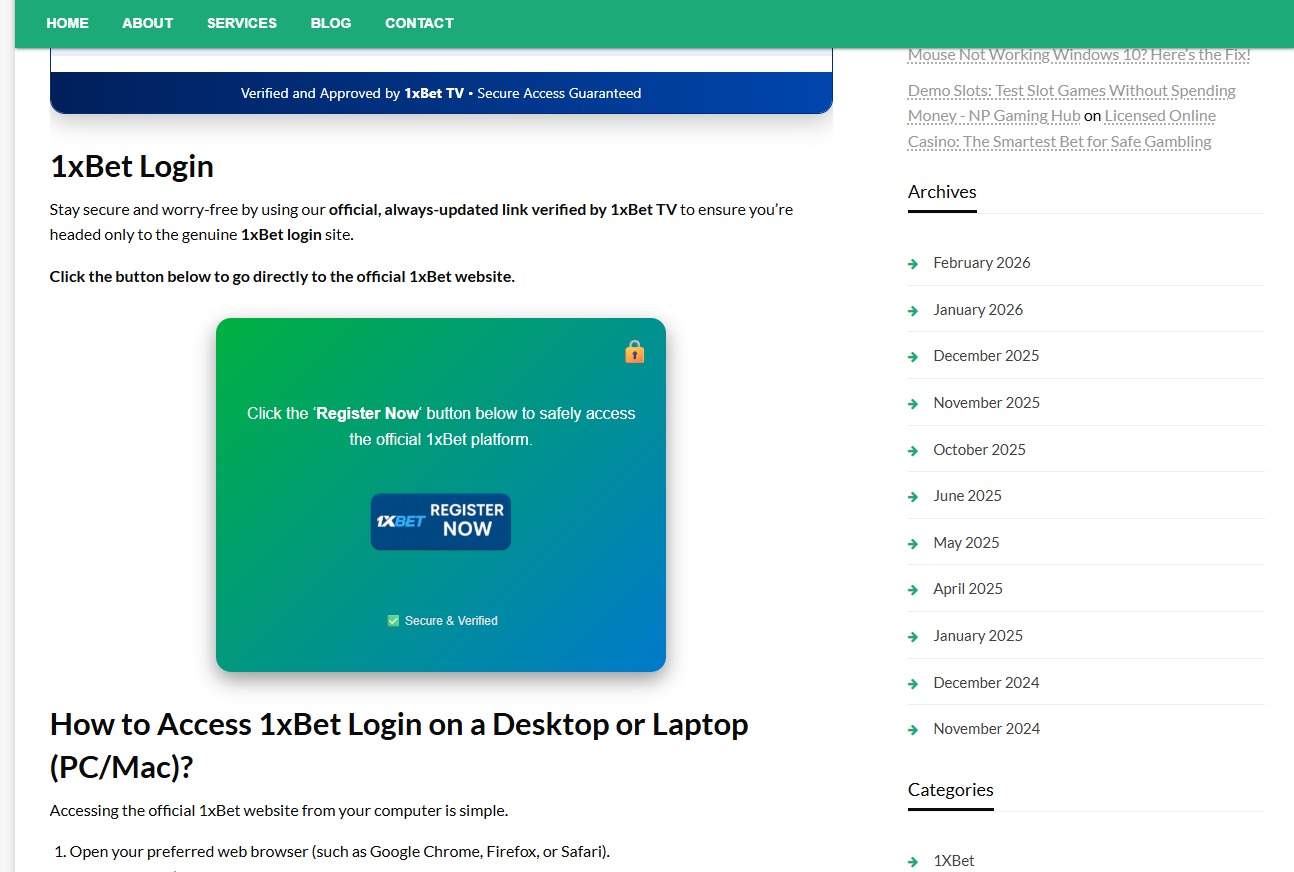Navigate to the Blog page
The width and height of the screenshot is (1294, 872).
331,23
